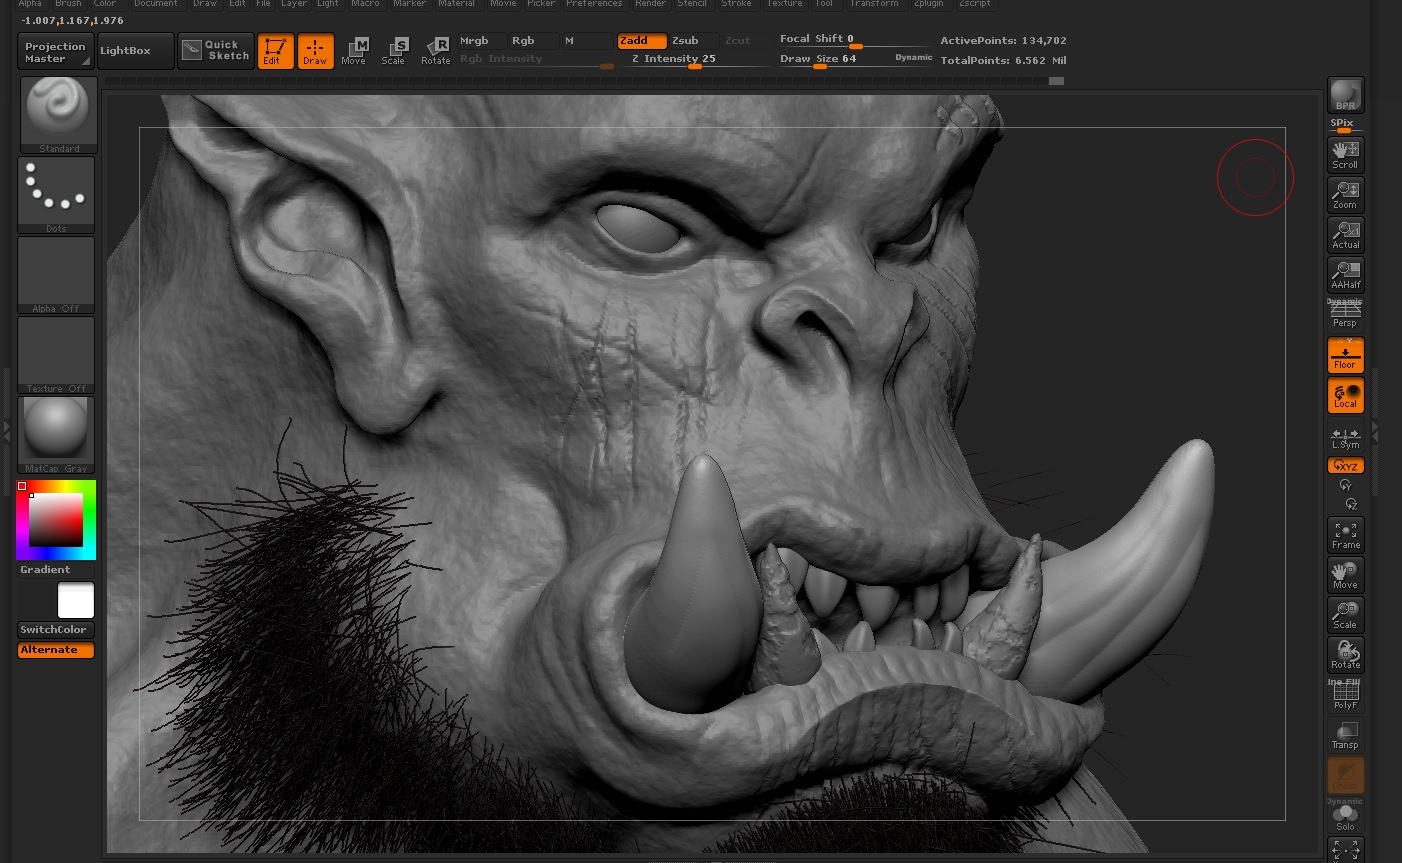Toggle Perspective mode
Screen dimensions: 1402x863
1345,315
